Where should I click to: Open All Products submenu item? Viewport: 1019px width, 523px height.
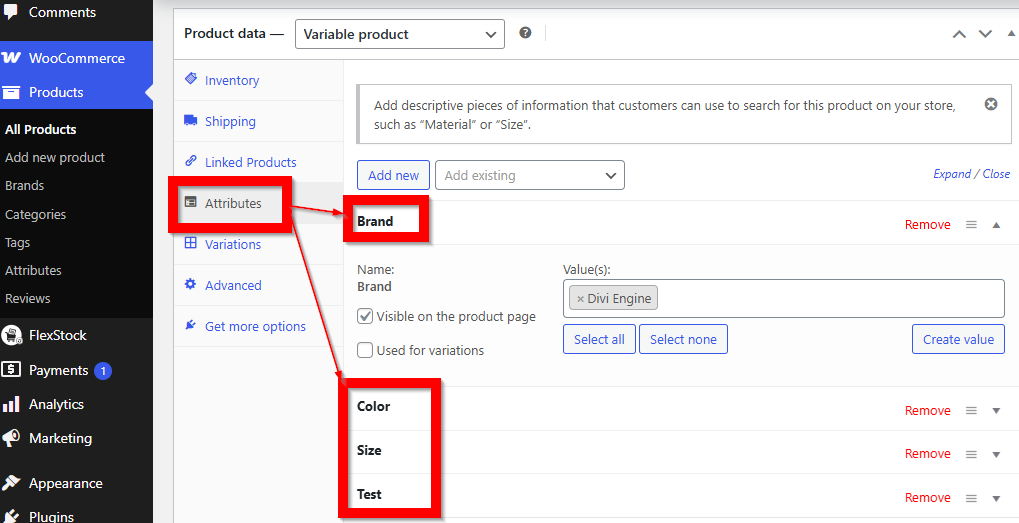tap(41, 129)
